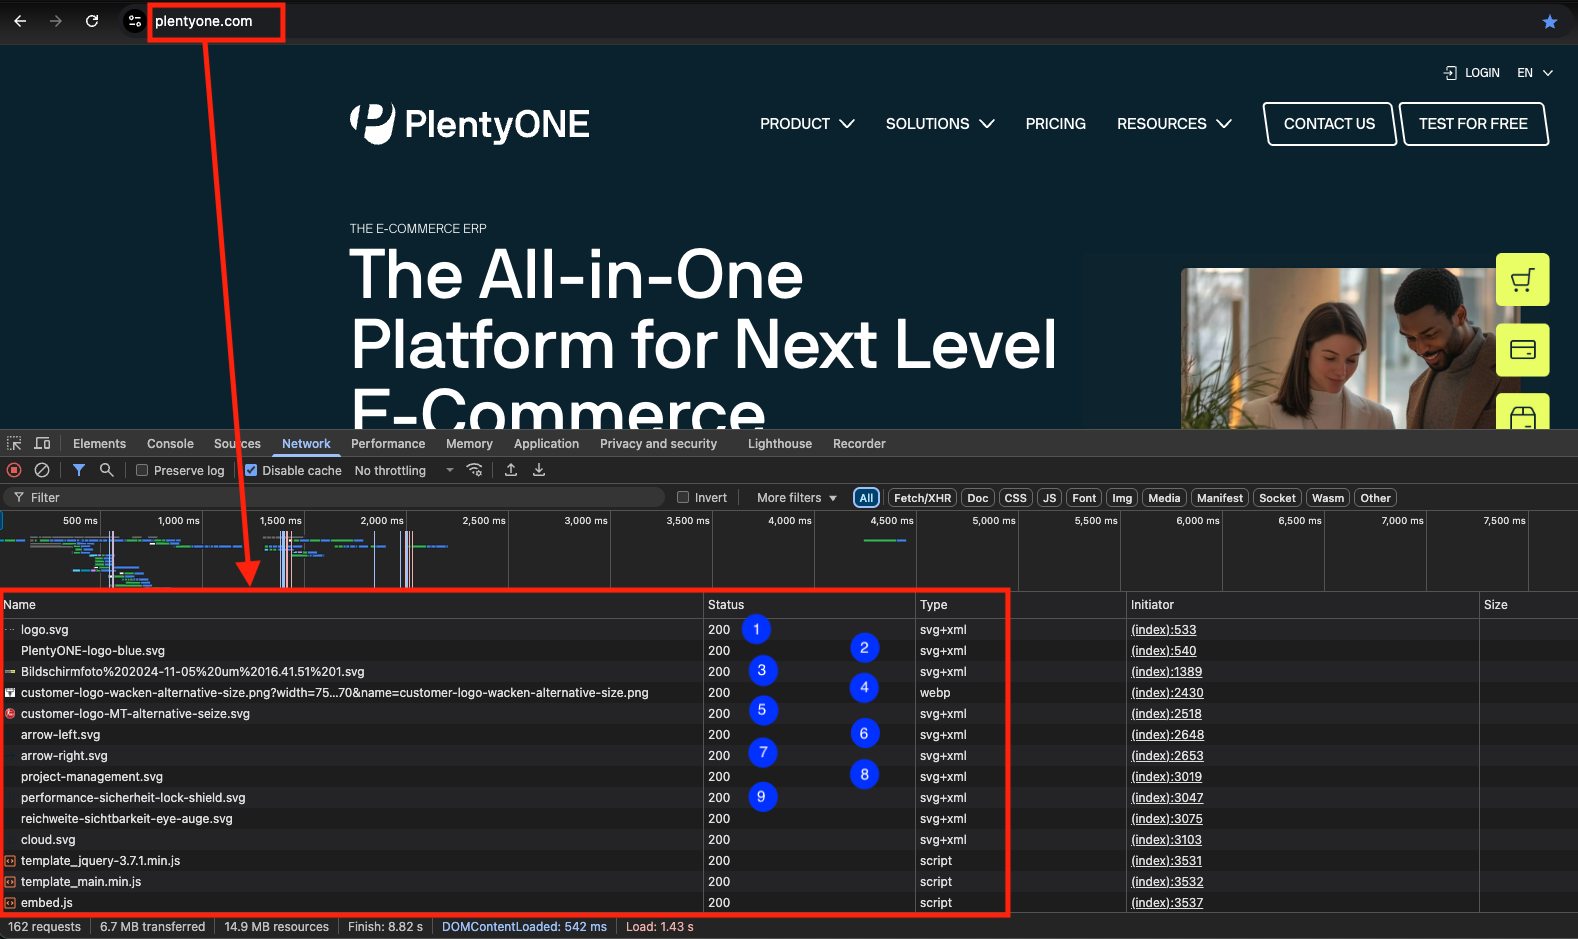Click the import HAR file icon
The height and width of the screenshot is (939, 1578).
pyautogui.click(x=511, y=470)
